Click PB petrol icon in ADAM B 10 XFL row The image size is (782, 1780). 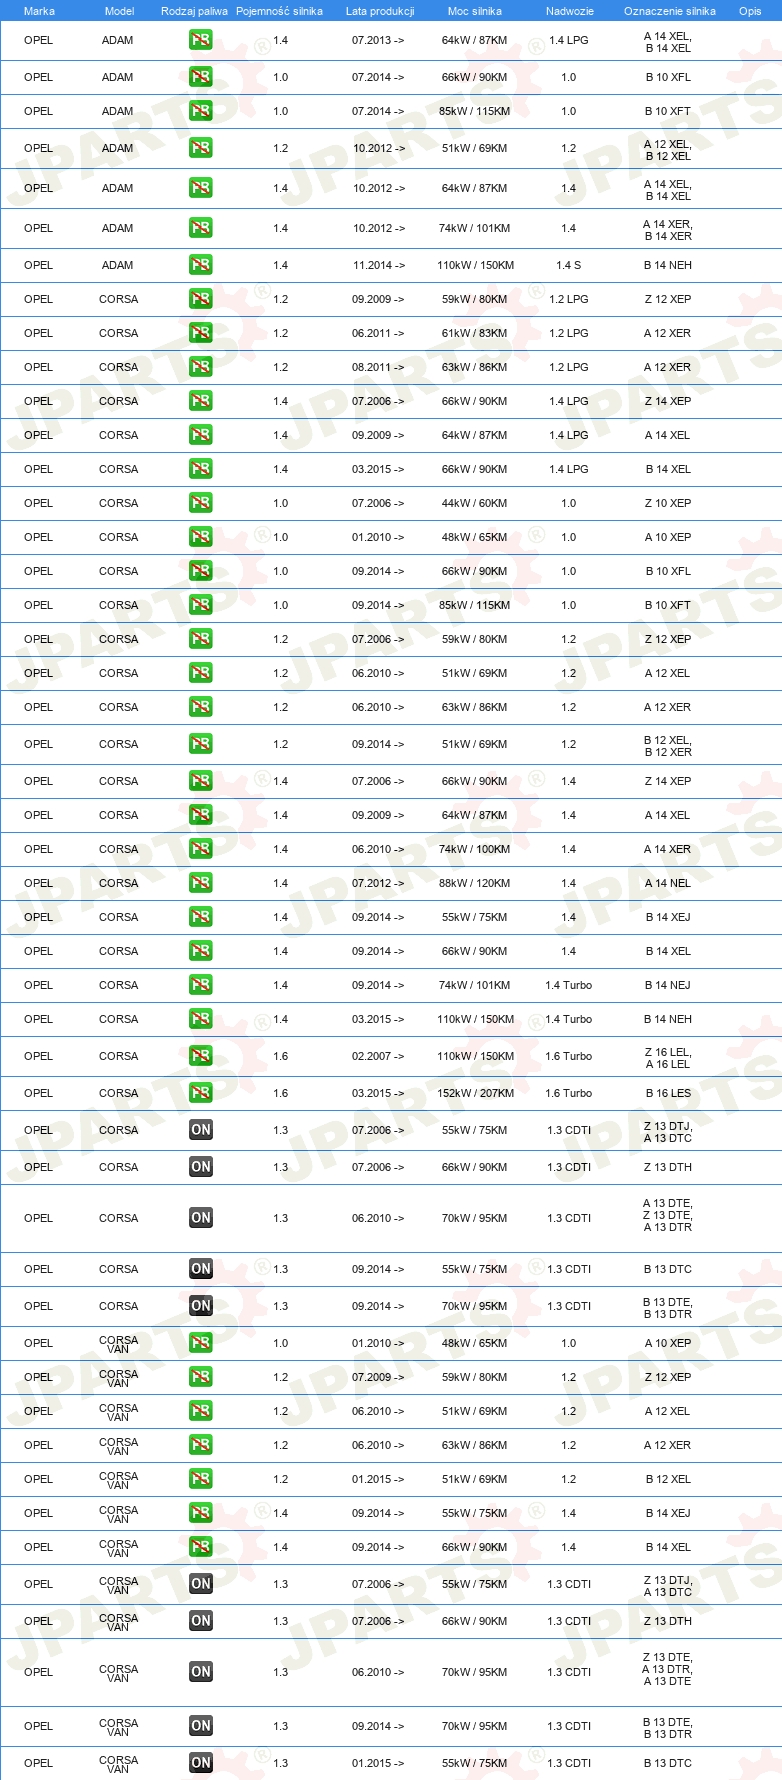pyautogui.click(x=201, y=77)
